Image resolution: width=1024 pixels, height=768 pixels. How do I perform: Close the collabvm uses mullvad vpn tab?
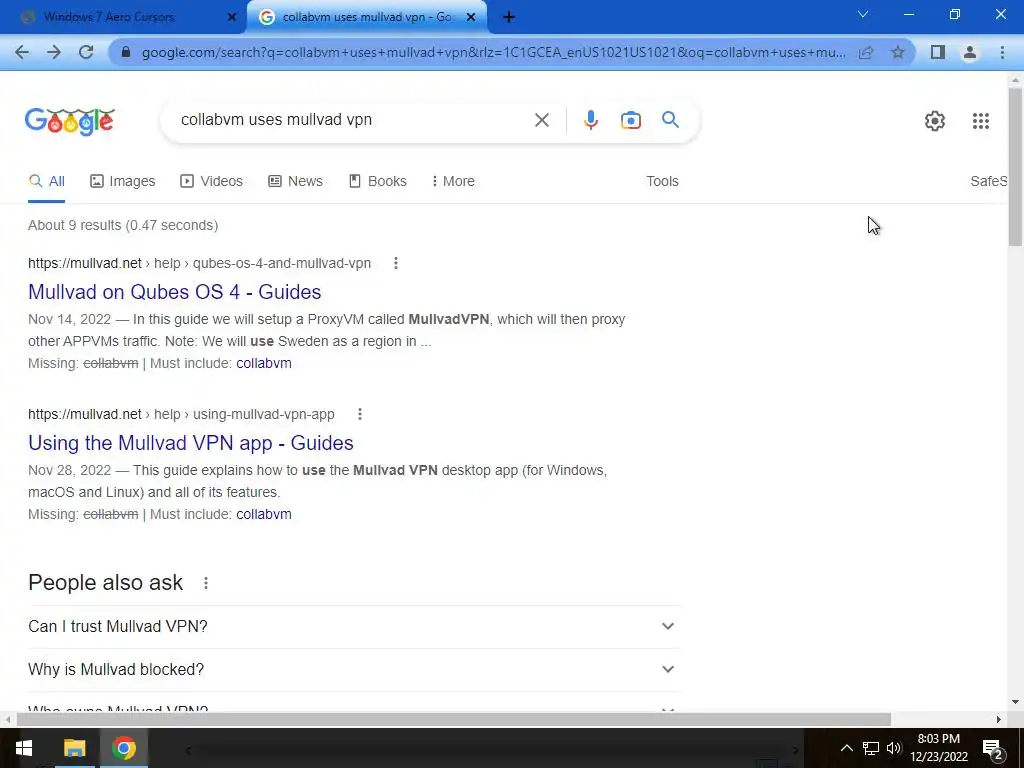pyautogui.click(x=471, y=17)
